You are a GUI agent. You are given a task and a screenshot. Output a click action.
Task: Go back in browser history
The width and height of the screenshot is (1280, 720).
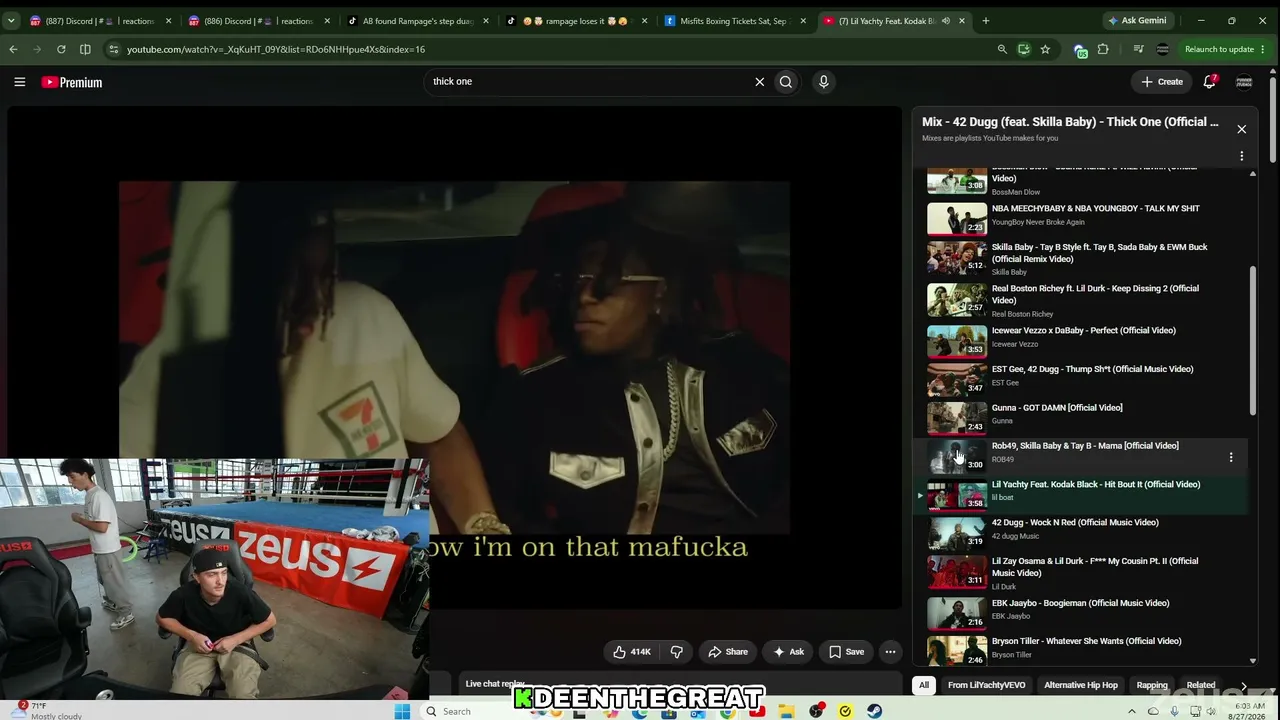tap(13, 49)
